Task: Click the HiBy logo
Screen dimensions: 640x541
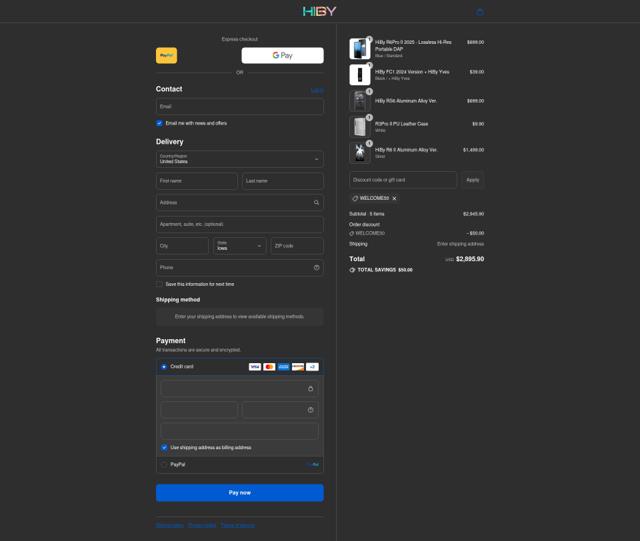Action: [x=320, y=11]
